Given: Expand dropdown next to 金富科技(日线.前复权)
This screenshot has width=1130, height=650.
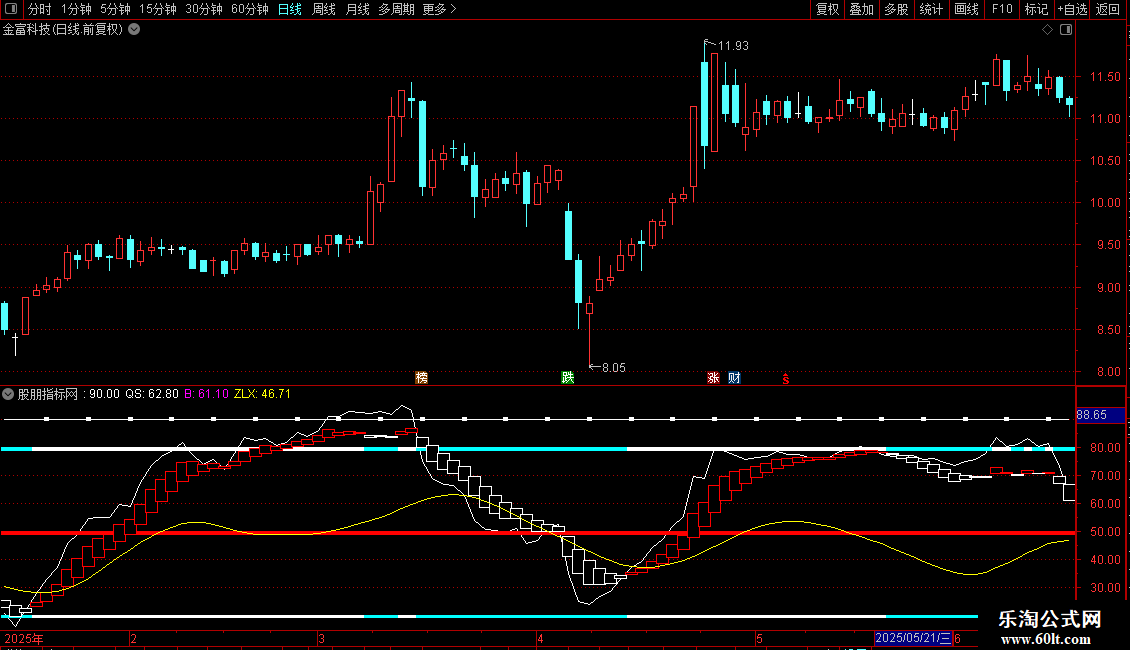Looking at the screenshot, I should 134,29.
